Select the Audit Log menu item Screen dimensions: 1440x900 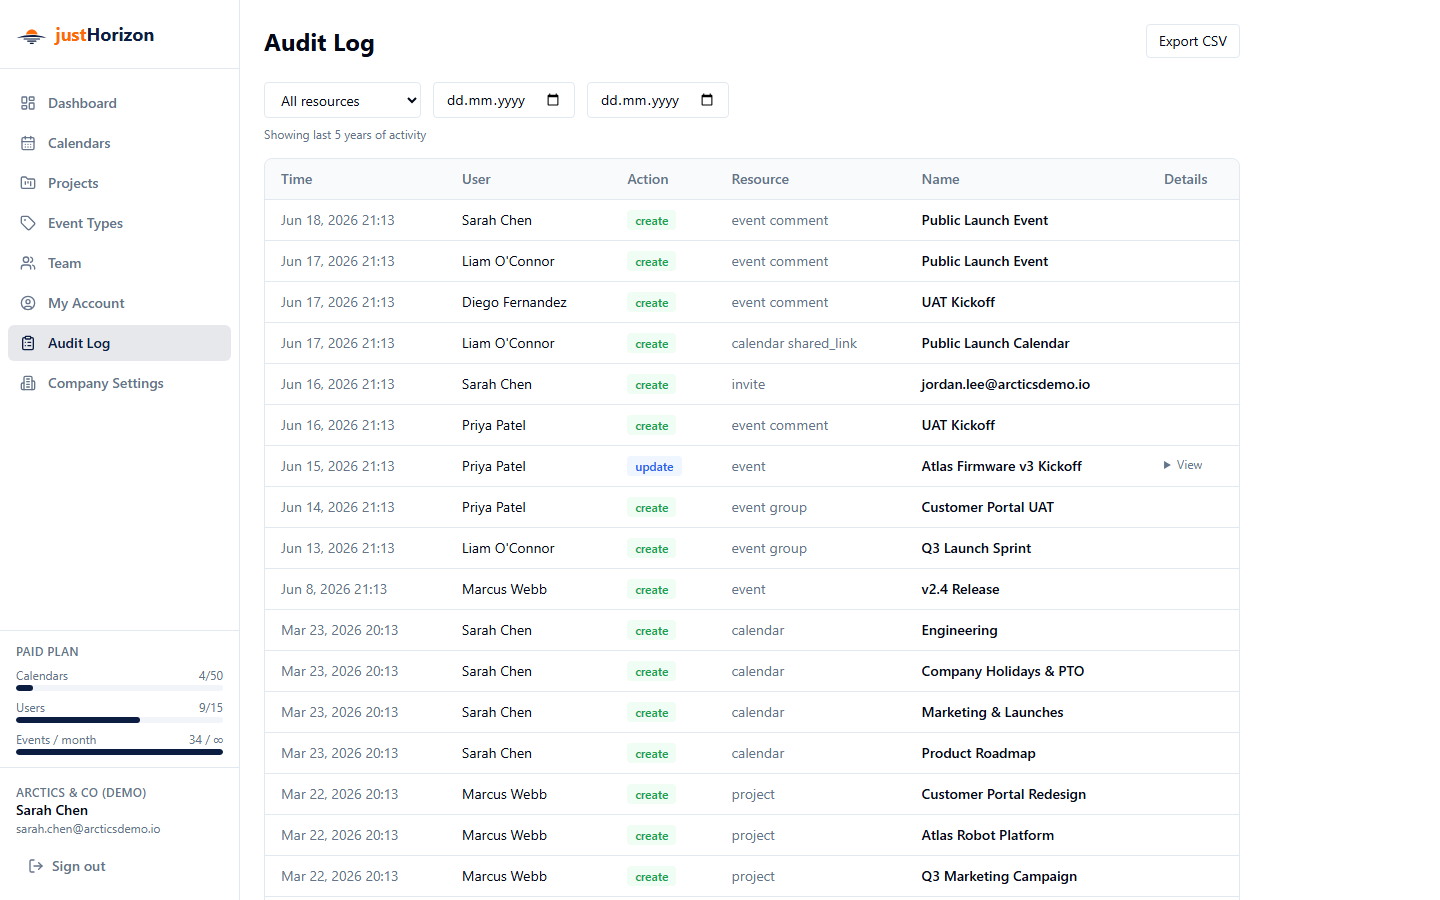(x=119, y=343)
